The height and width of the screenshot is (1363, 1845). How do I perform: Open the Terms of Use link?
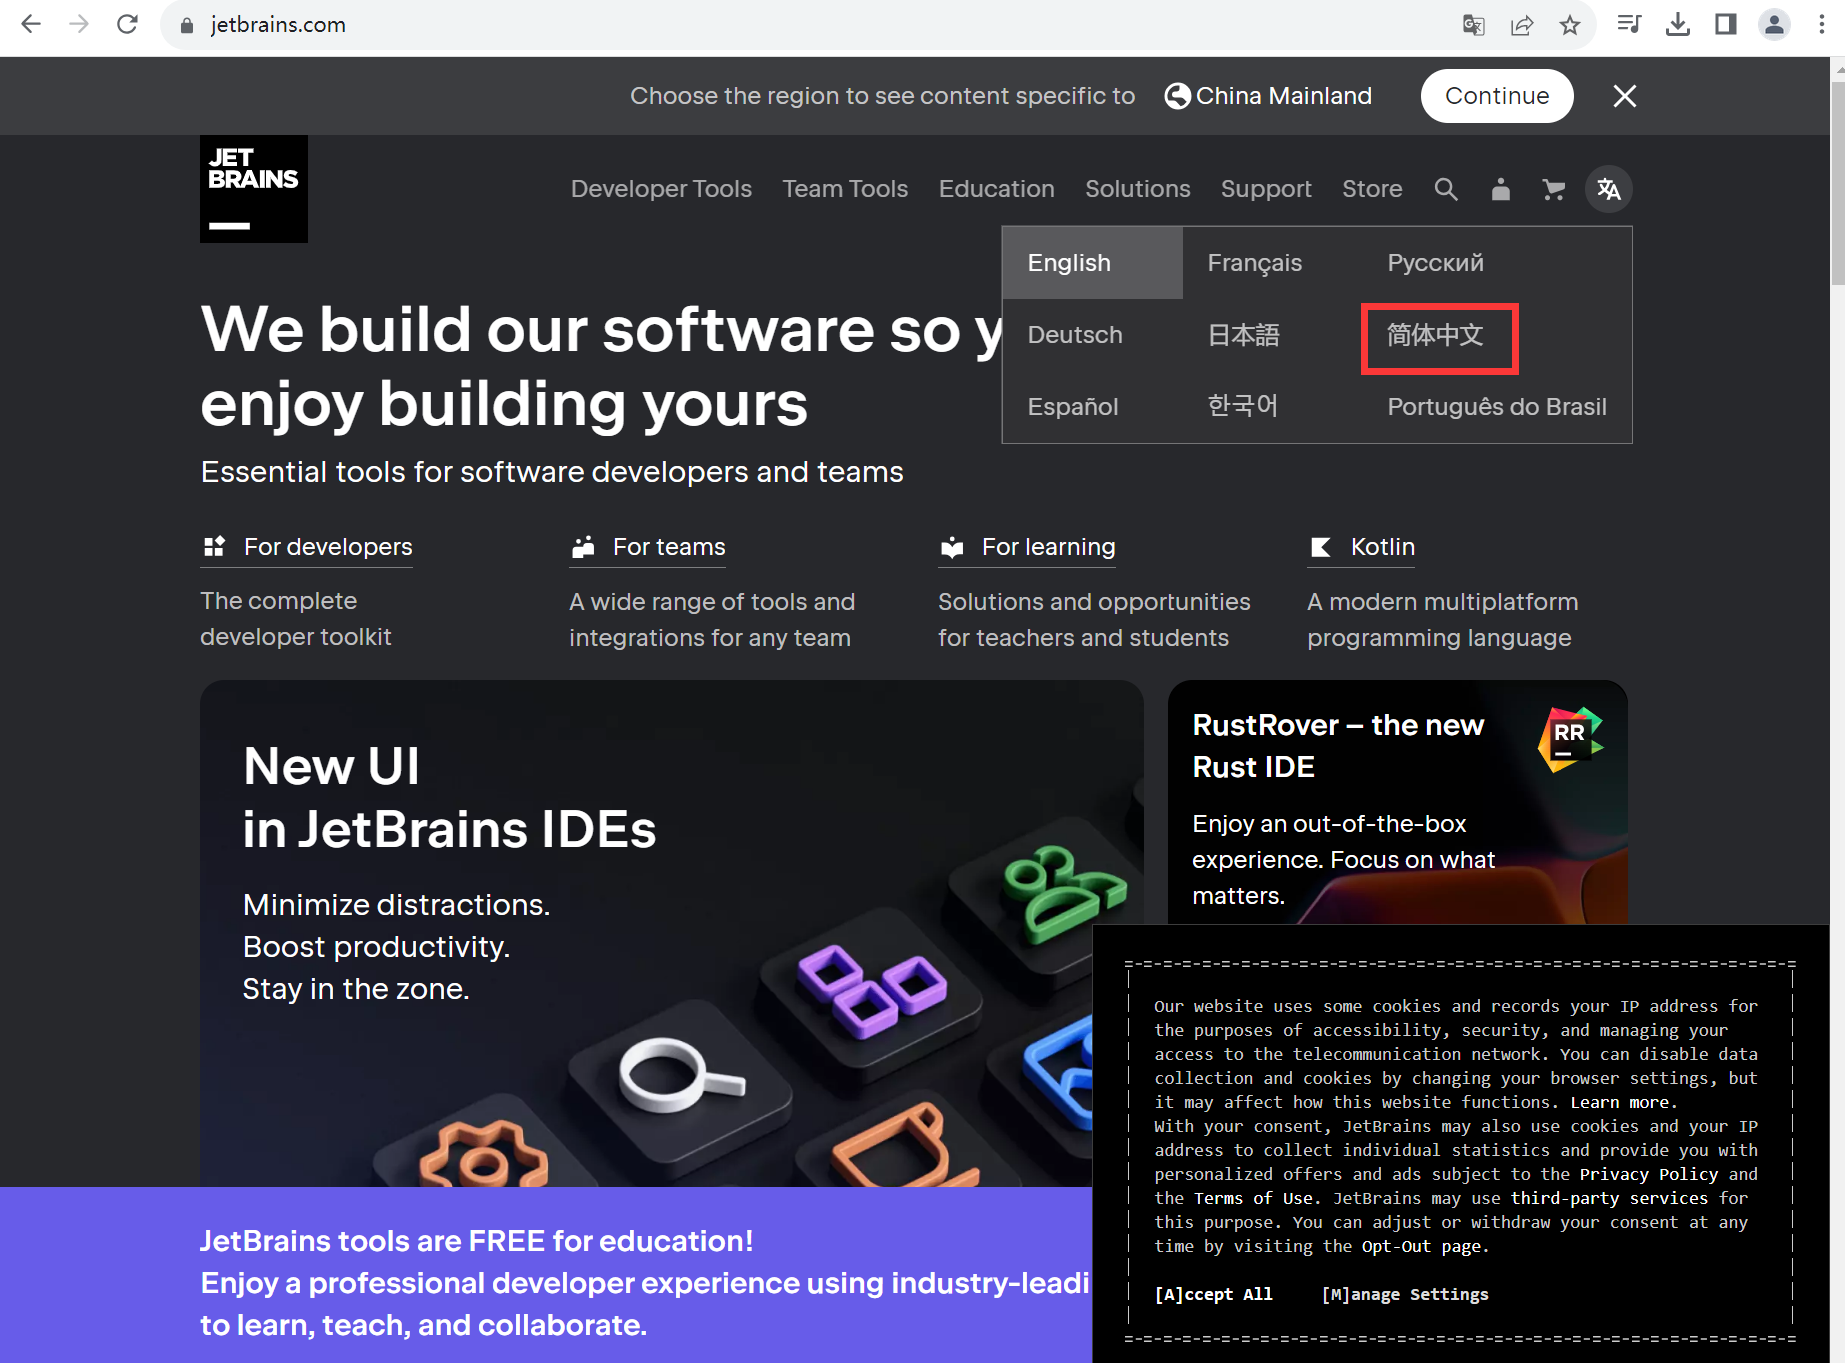pyautogui.click(x=1253, y=1198)
